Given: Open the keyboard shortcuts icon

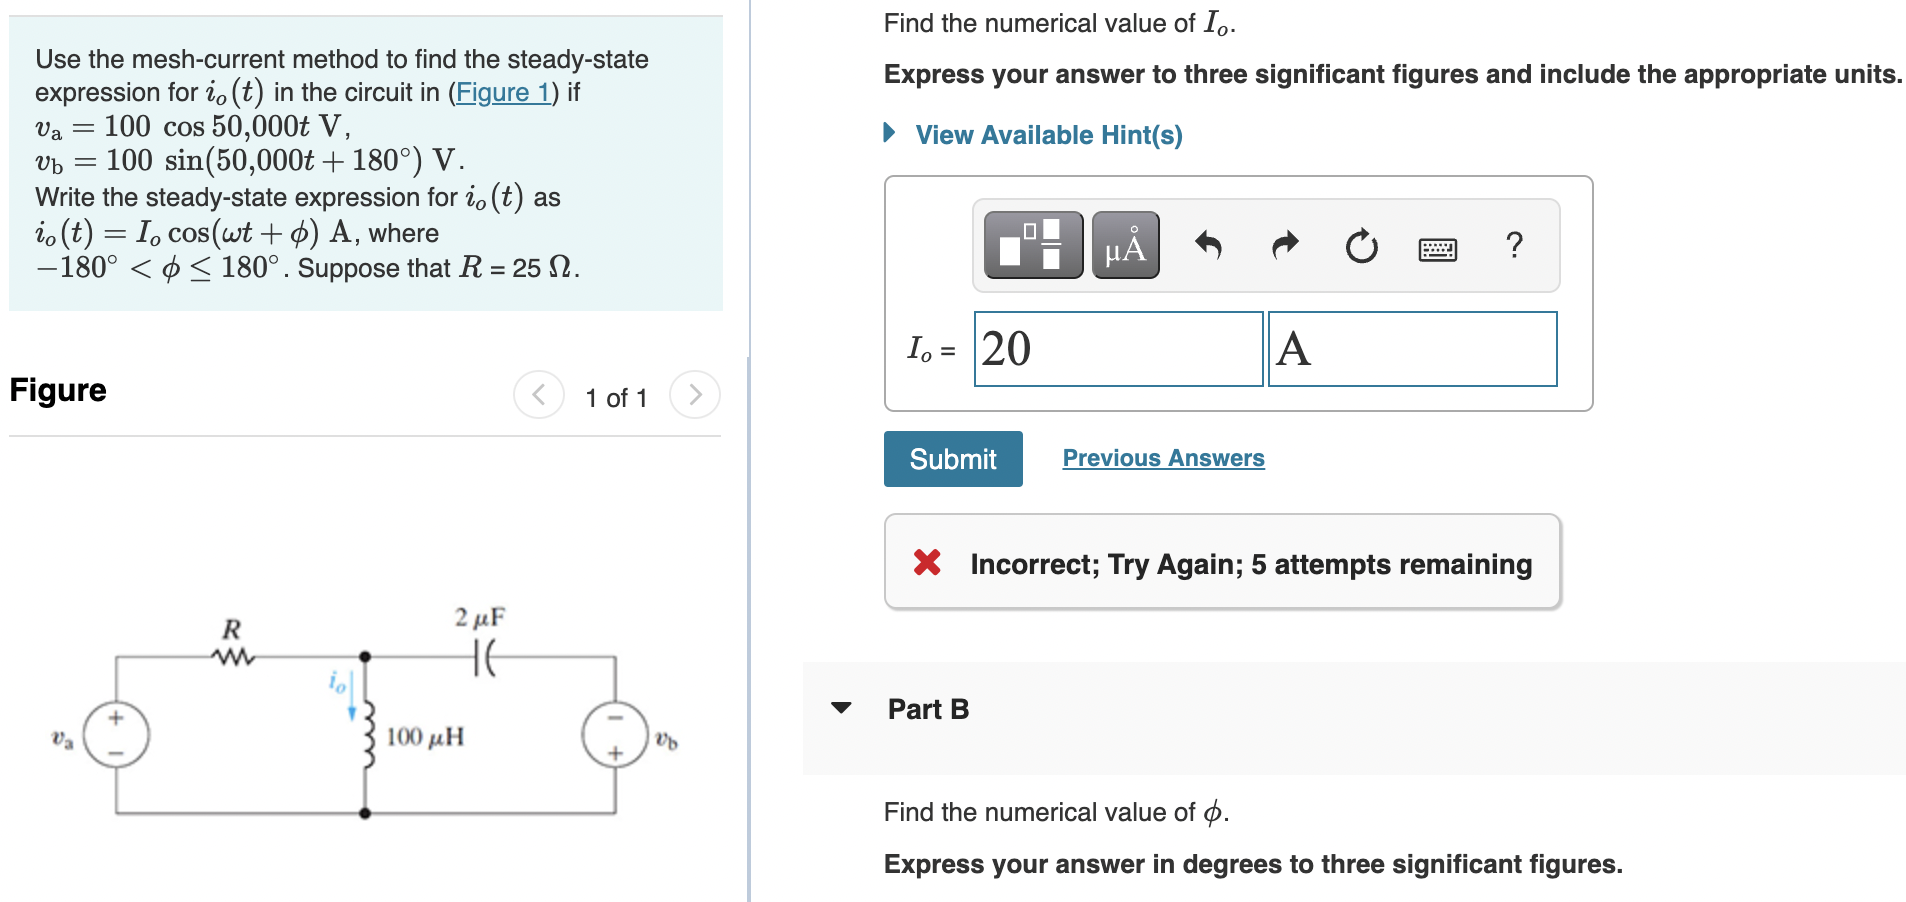Looking at the screenshot, I should click(1438, 248).
